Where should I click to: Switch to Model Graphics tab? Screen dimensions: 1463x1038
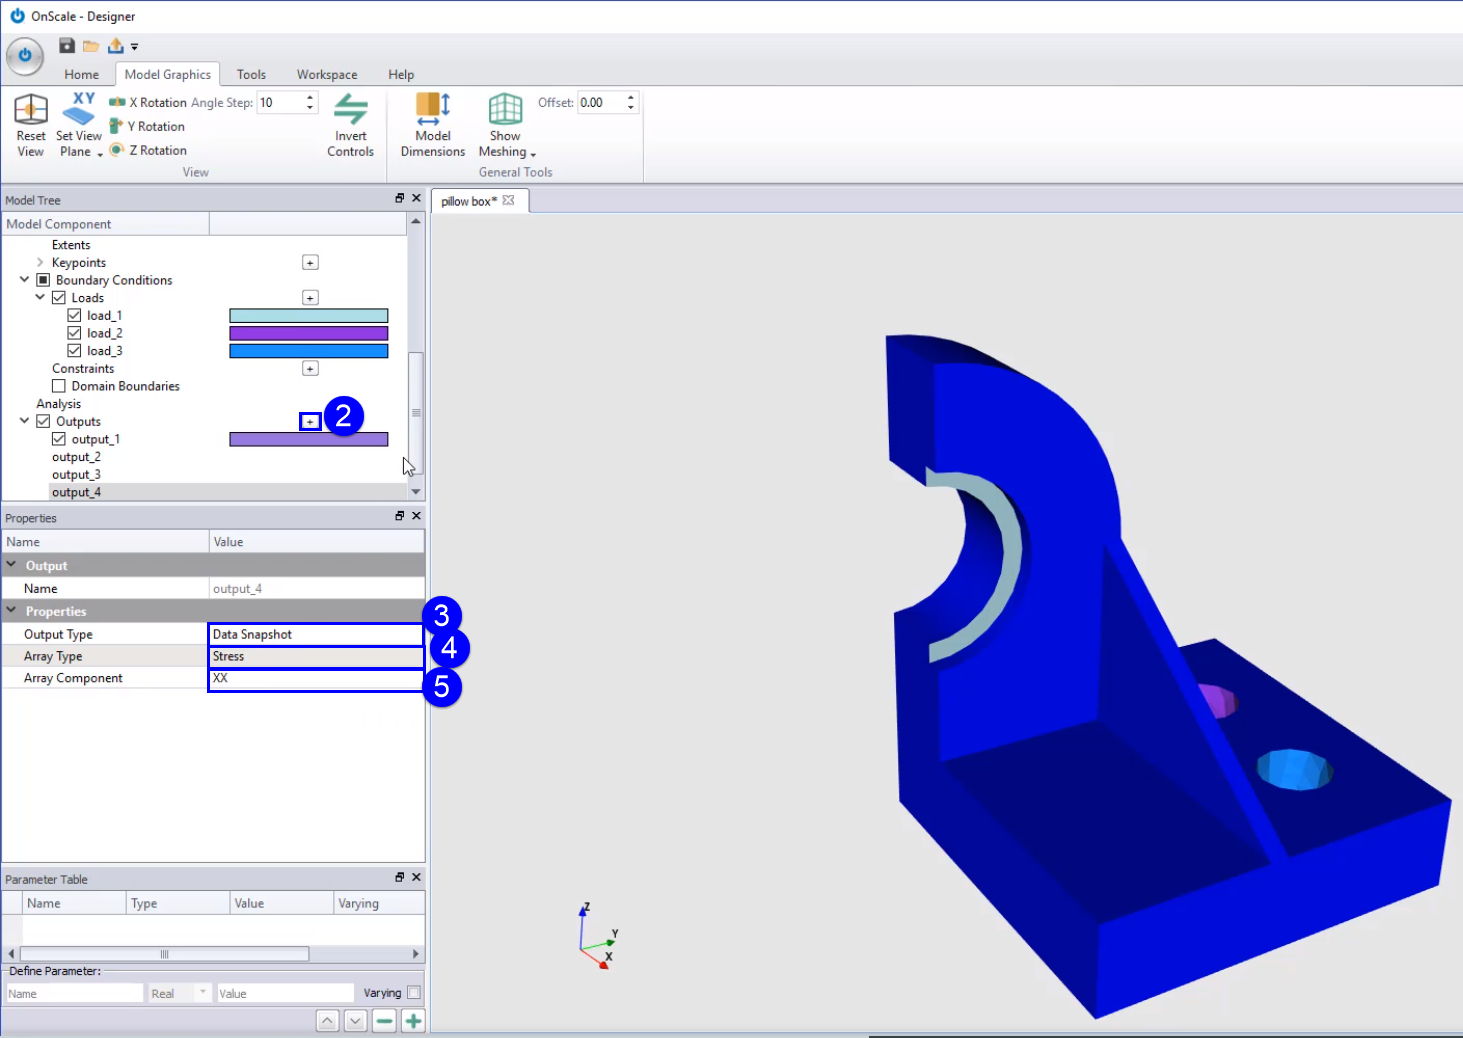click(x=168, y=74)
